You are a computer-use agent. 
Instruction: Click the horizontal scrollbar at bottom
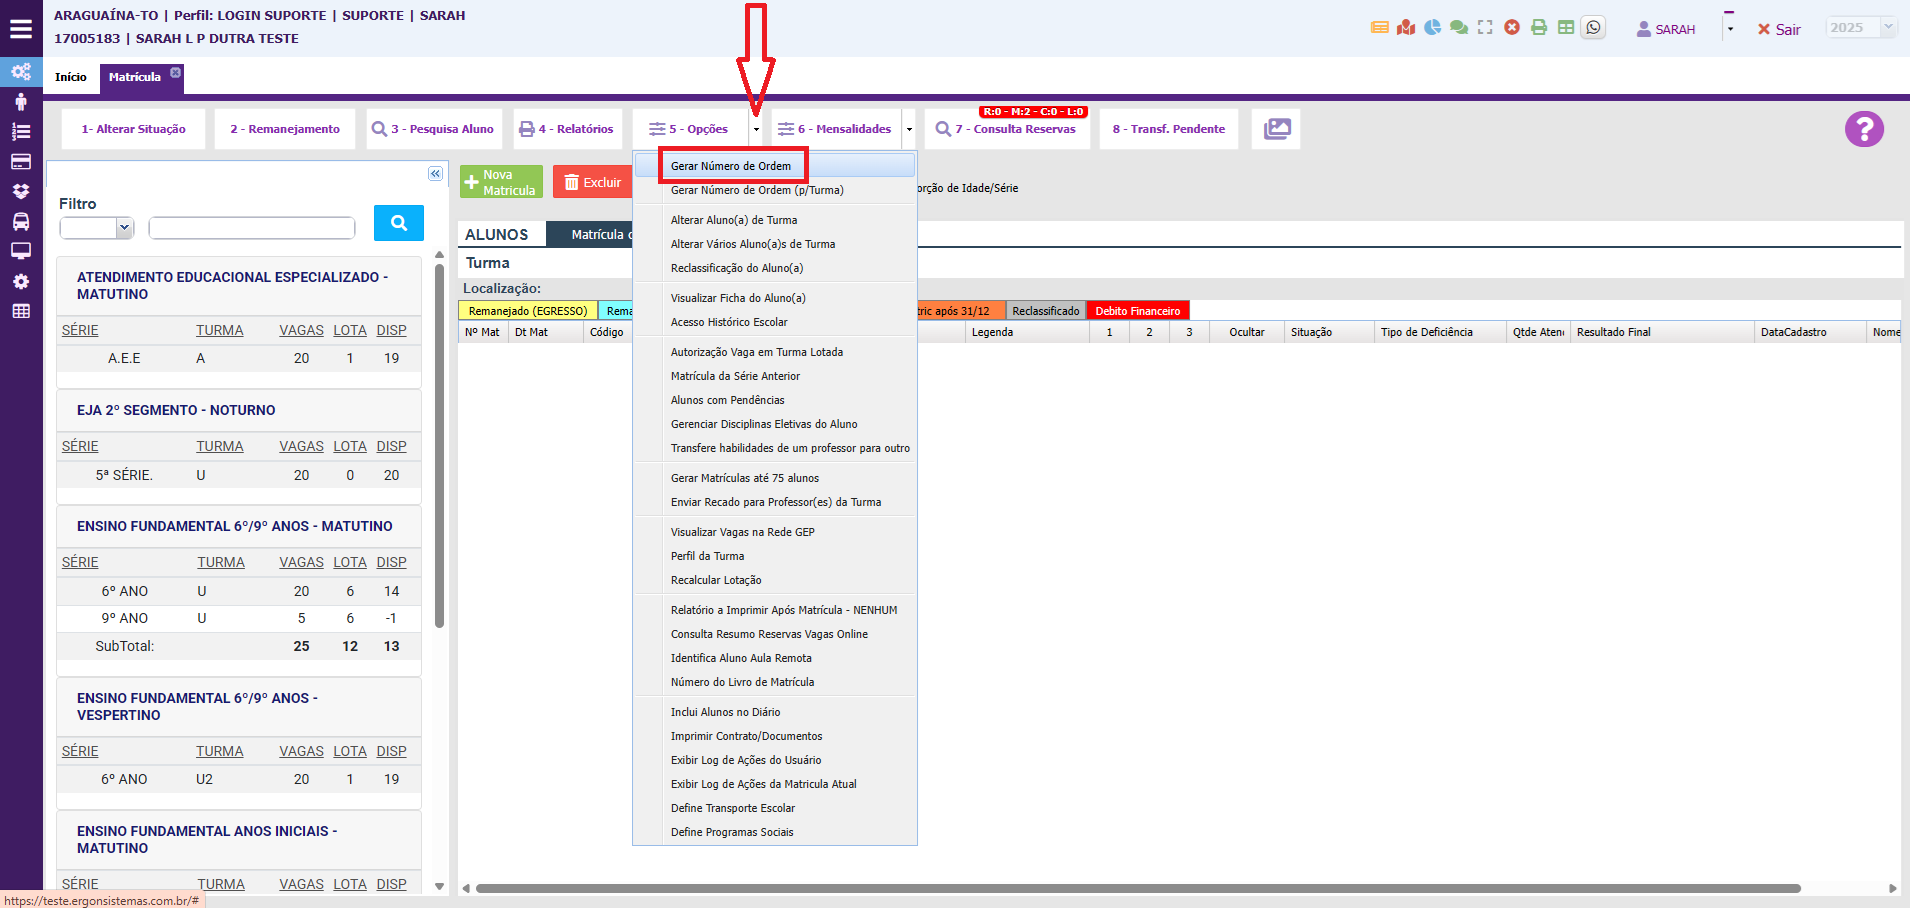point(1137,888)
